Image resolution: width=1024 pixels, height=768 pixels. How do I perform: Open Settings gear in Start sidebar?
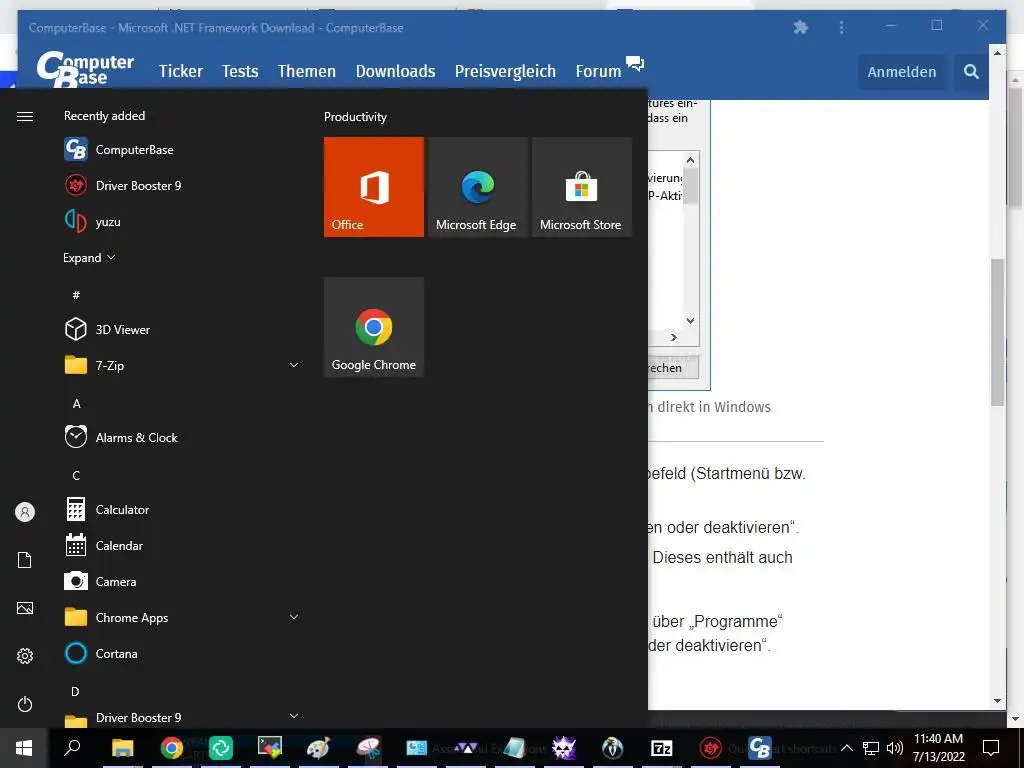point(25,656)
